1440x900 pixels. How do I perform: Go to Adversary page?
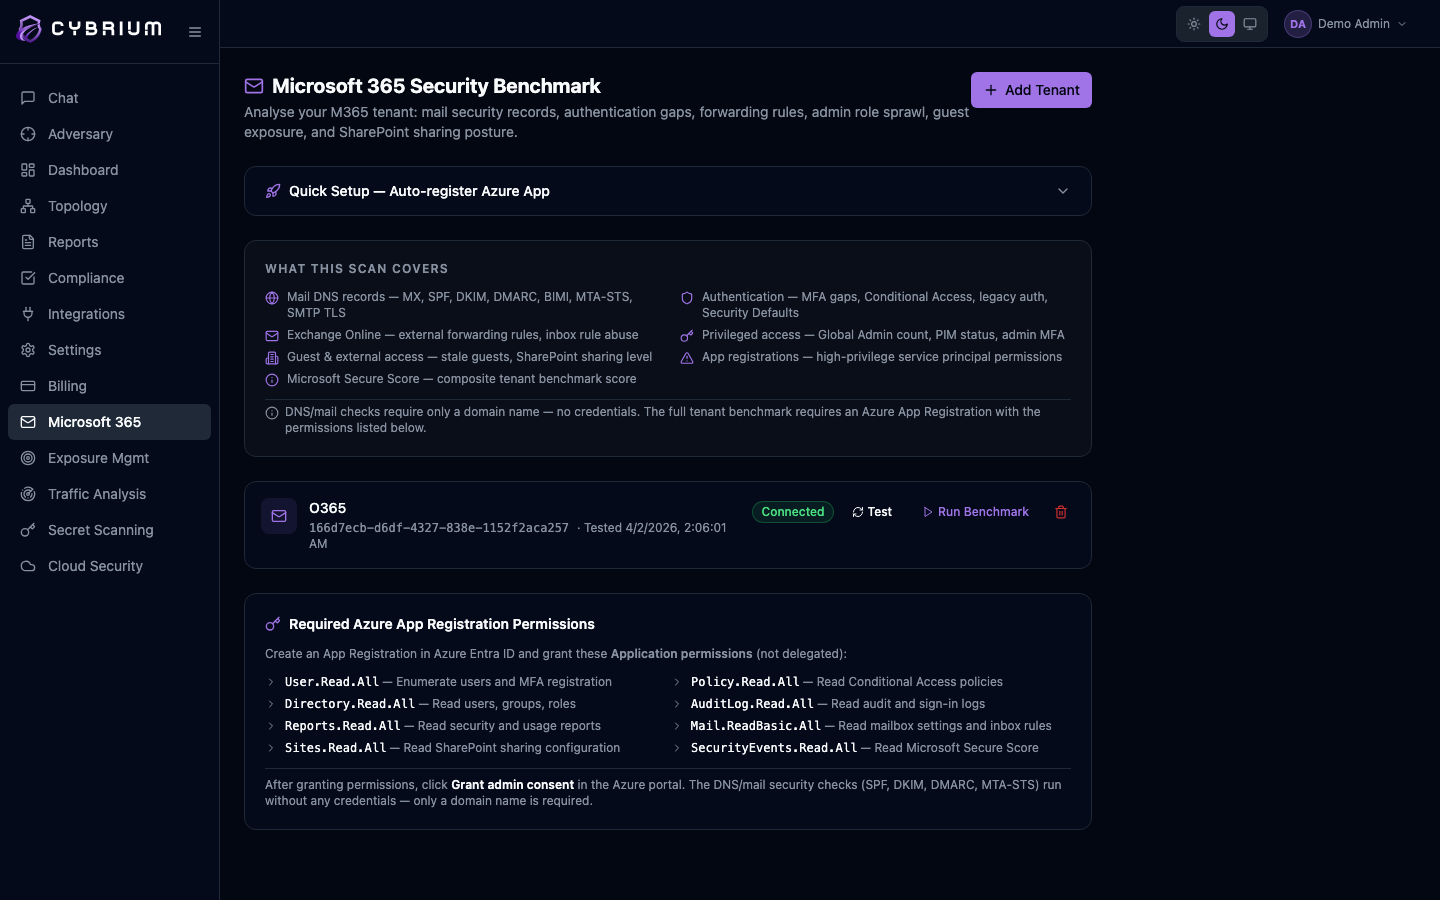(x=110, y=134)
